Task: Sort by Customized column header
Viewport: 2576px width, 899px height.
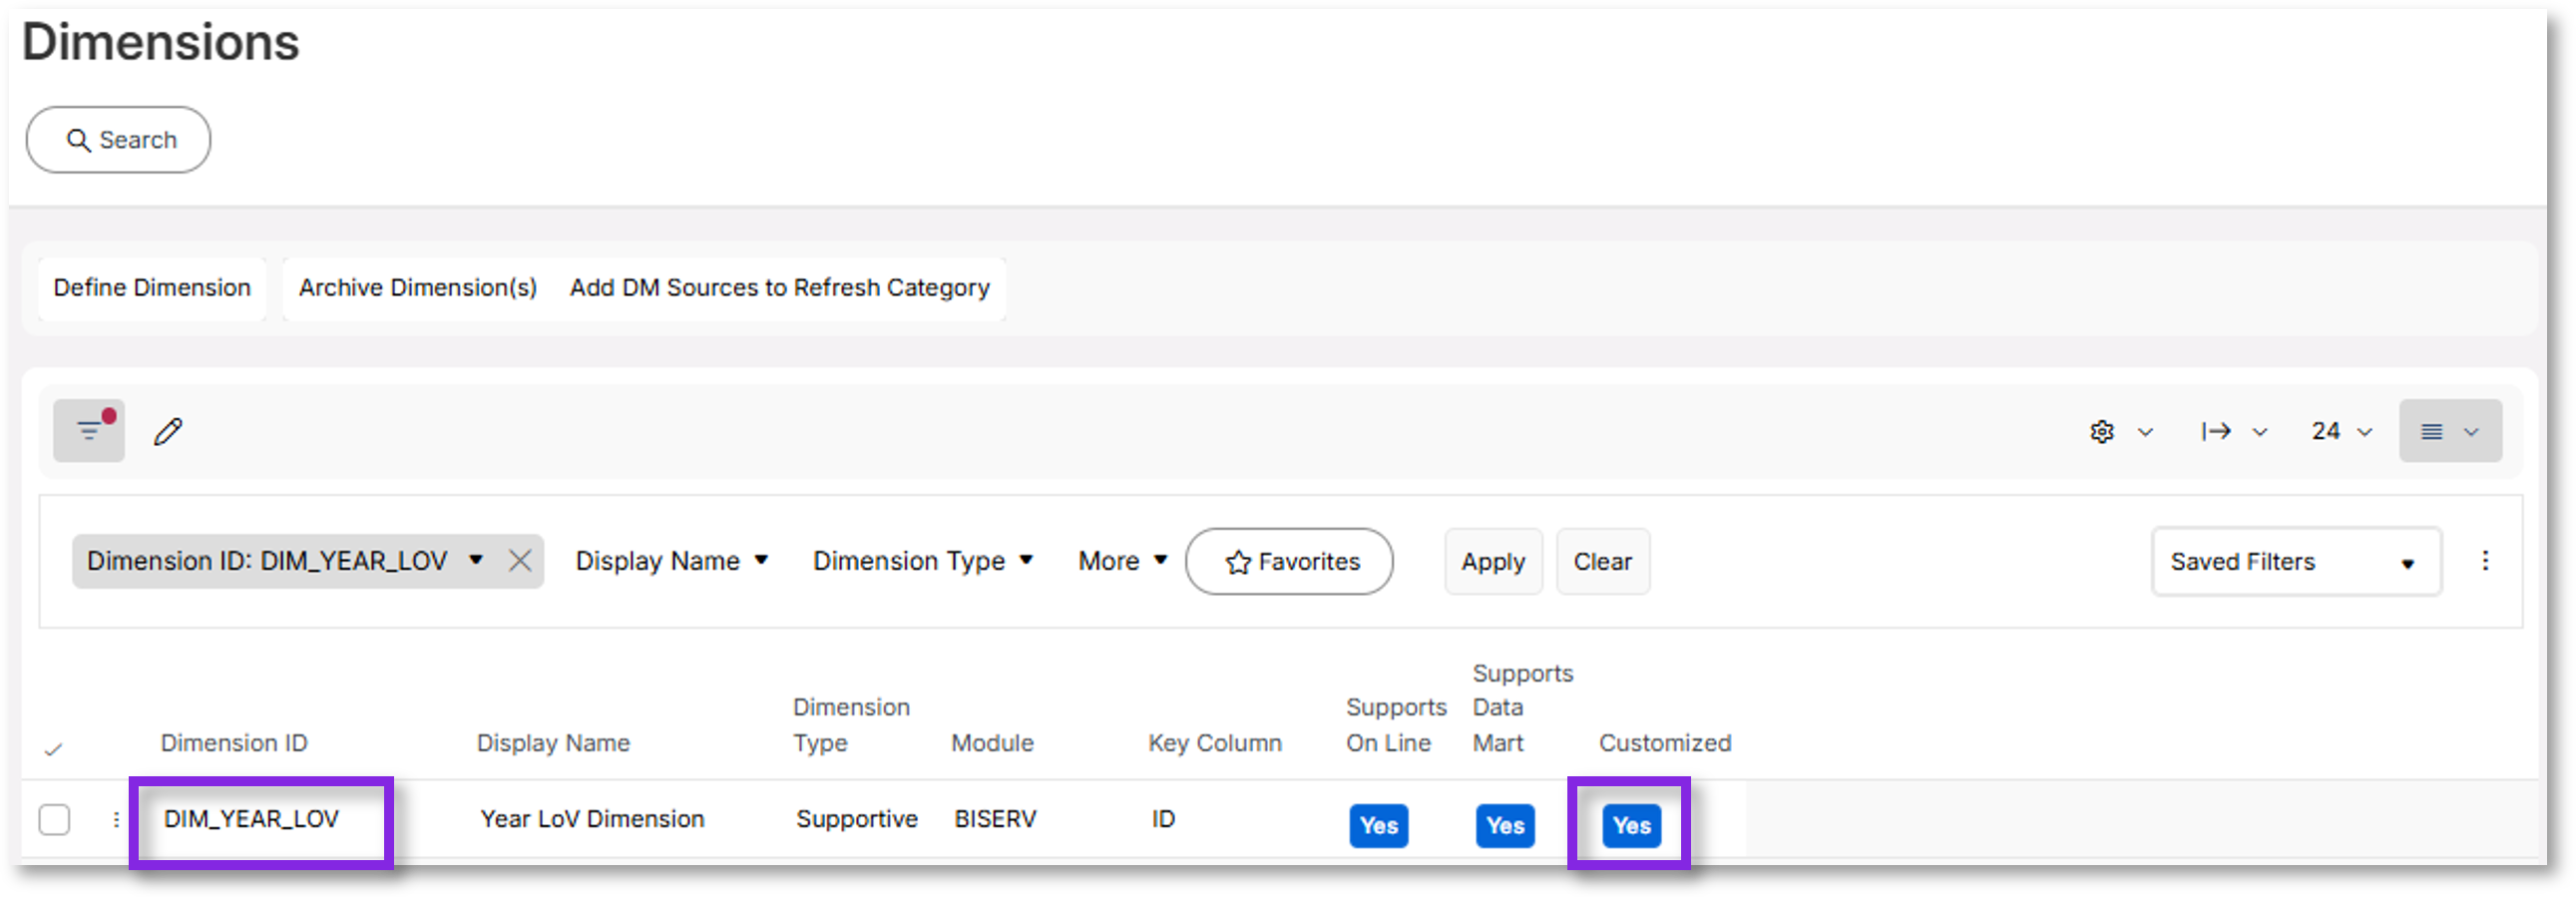Action: (x=1665, y=744)
